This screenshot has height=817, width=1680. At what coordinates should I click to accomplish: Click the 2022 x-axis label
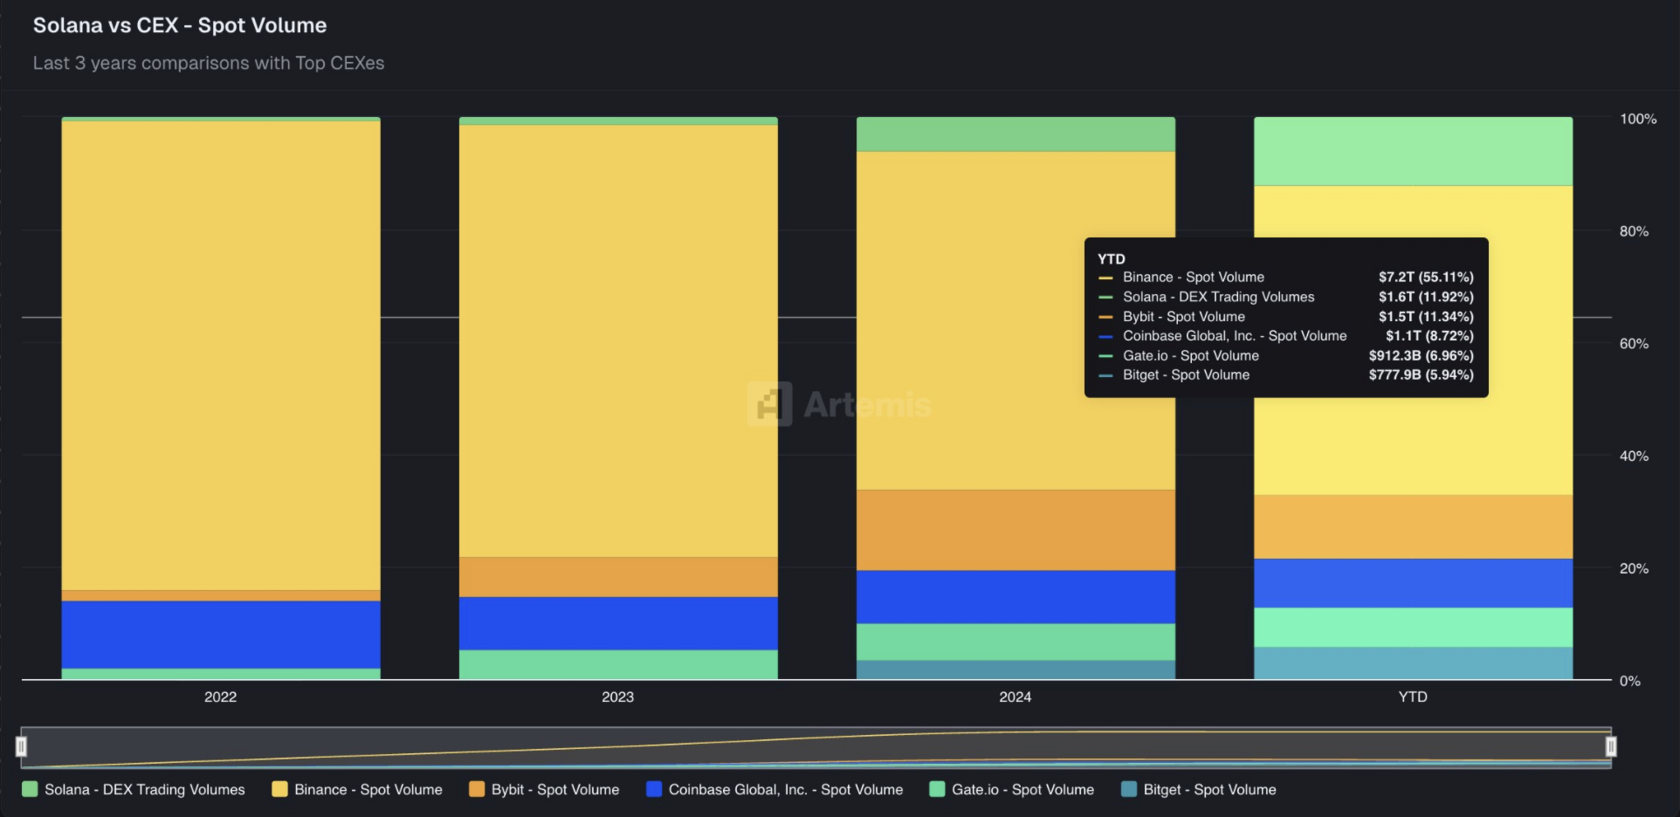click(x=220, y=697)
